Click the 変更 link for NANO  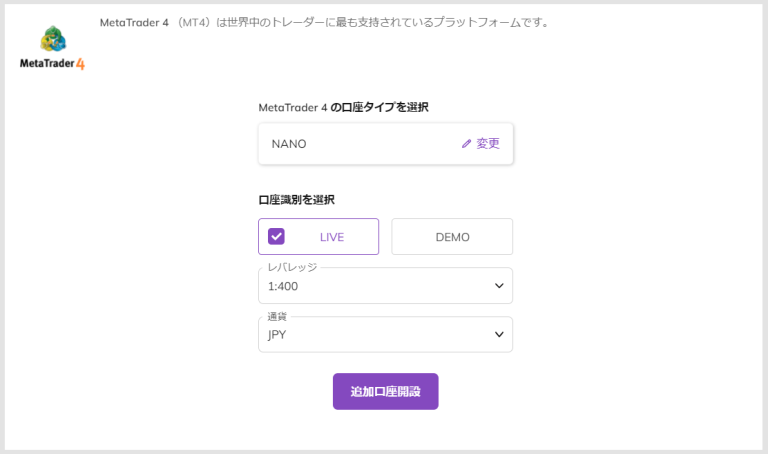tap(488, 143)
